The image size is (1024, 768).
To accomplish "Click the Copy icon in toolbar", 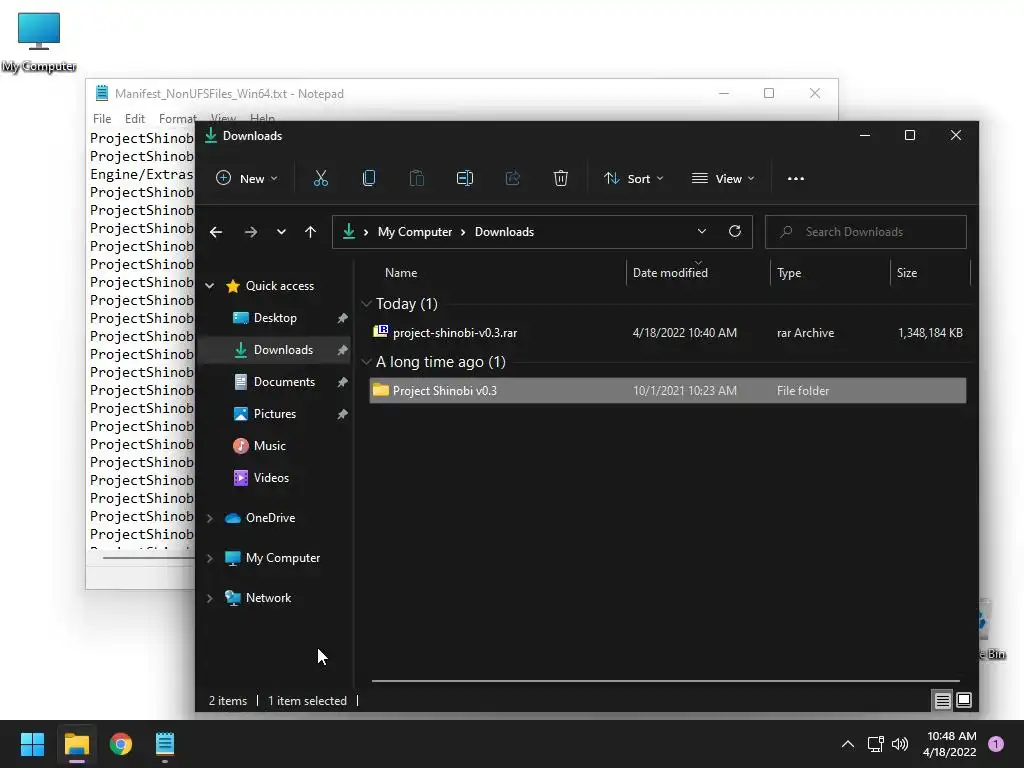I will pyautogui.click(x=369, y=178).
